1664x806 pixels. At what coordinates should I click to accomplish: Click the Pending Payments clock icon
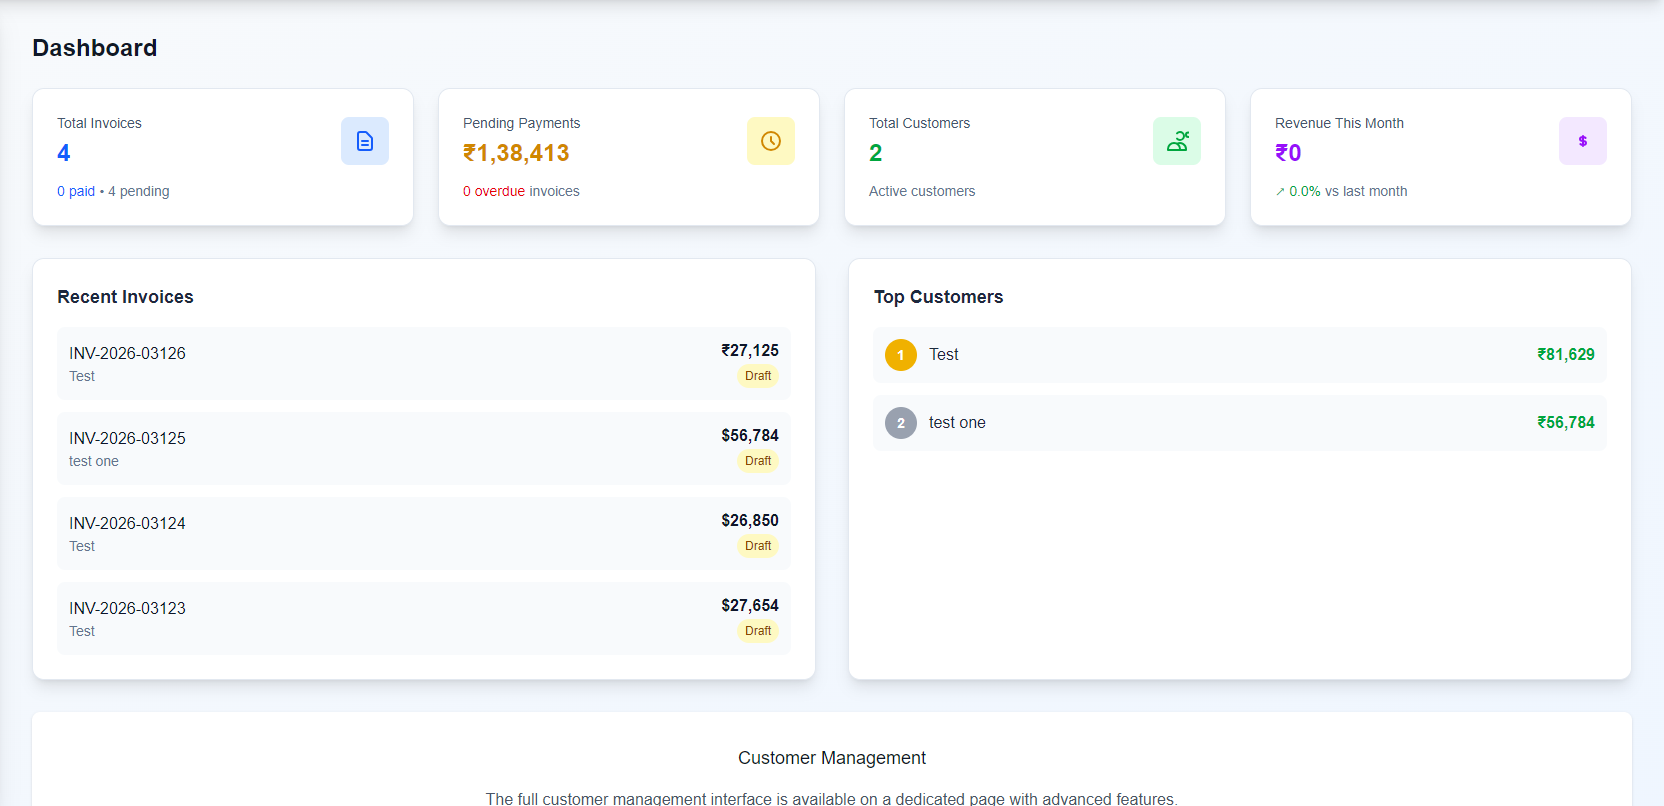771,141
